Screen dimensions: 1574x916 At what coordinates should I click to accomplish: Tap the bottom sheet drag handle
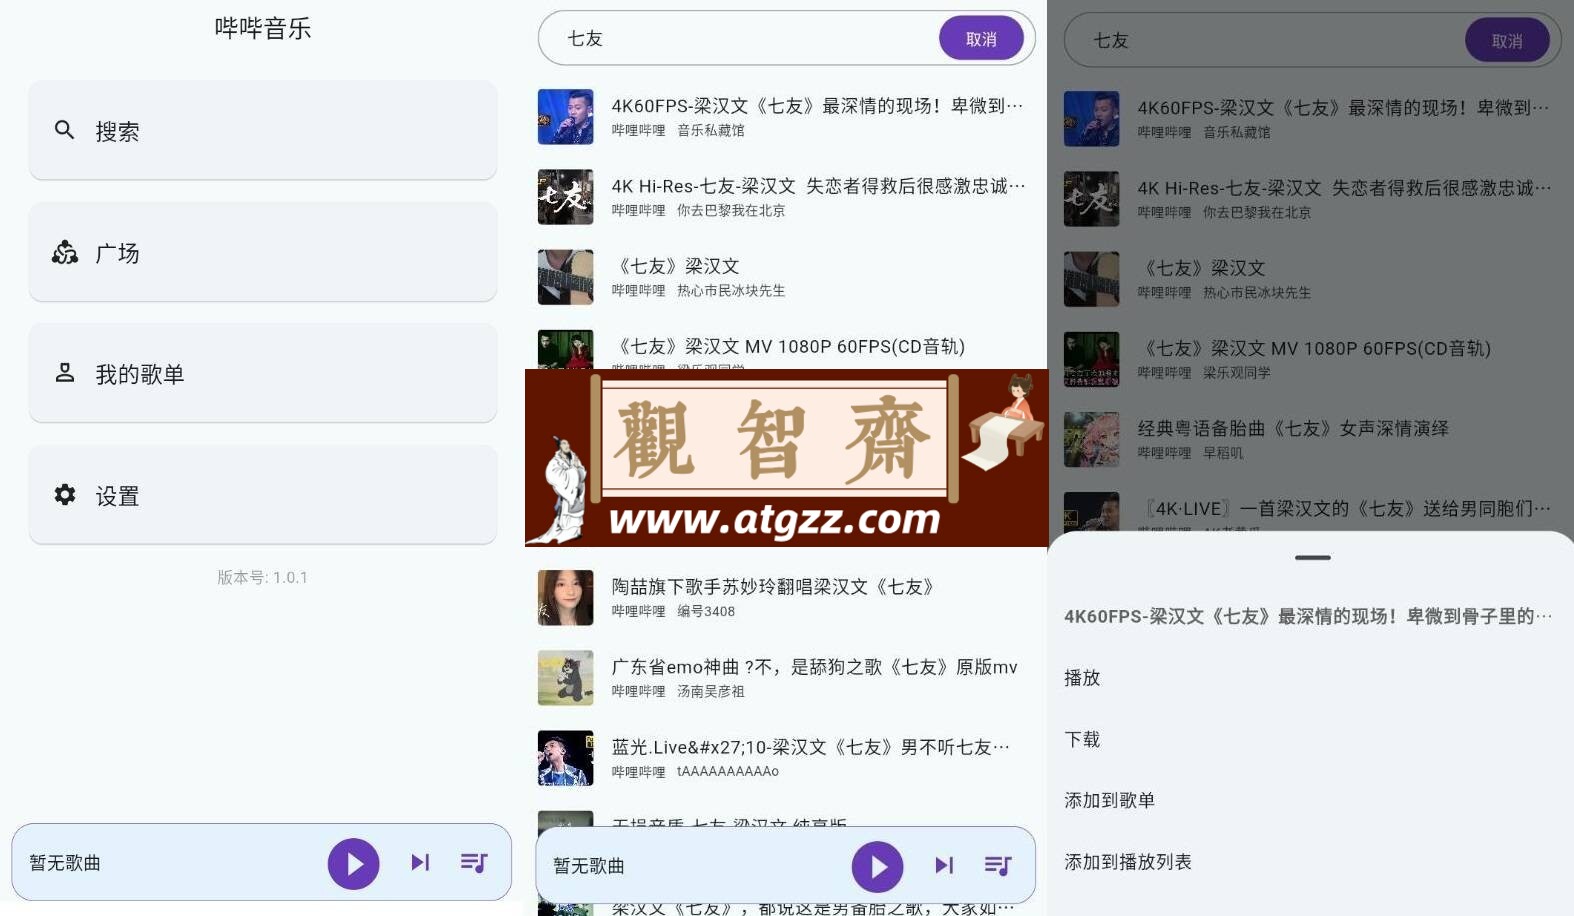point(1312,557)
